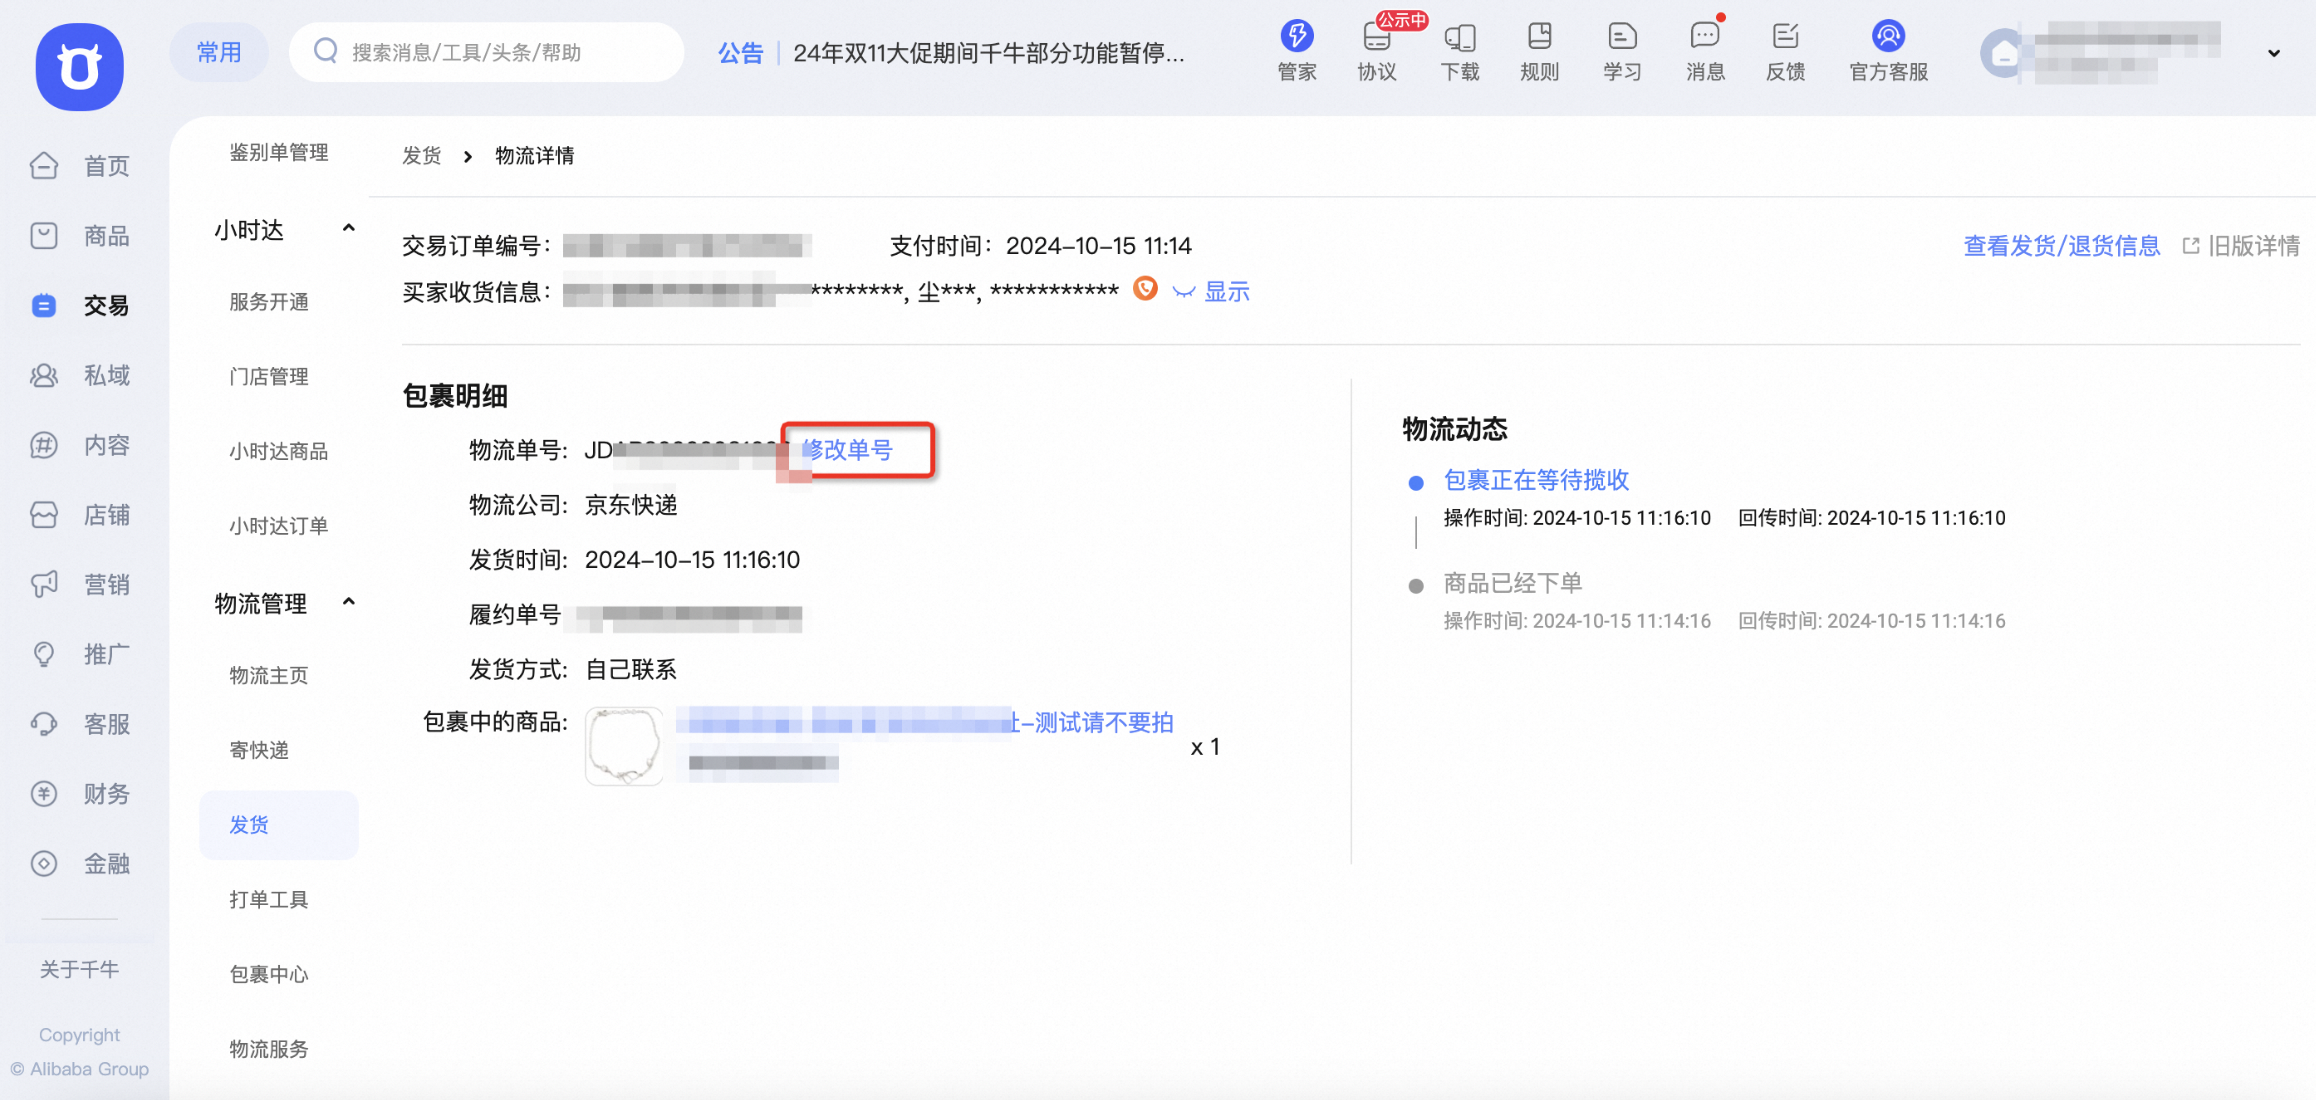This screenshot has height=1100, width=2316.
Task: Open 服务开通 menu item
Action: tap(269, 302)
